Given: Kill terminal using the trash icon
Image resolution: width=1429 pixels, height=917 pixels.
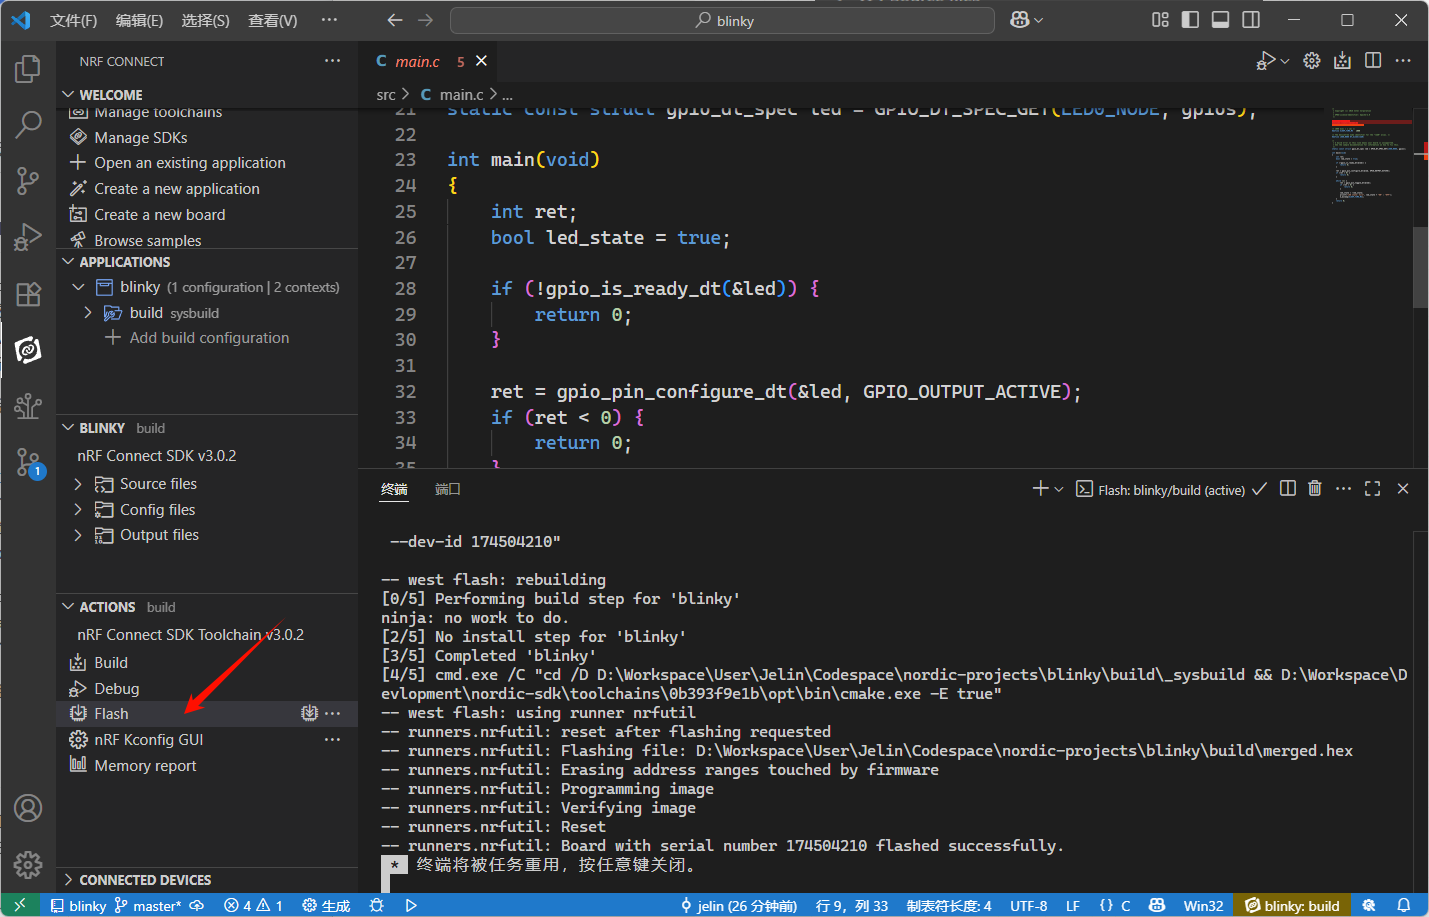Looking at the screenshot, I should pos(1315,489).
